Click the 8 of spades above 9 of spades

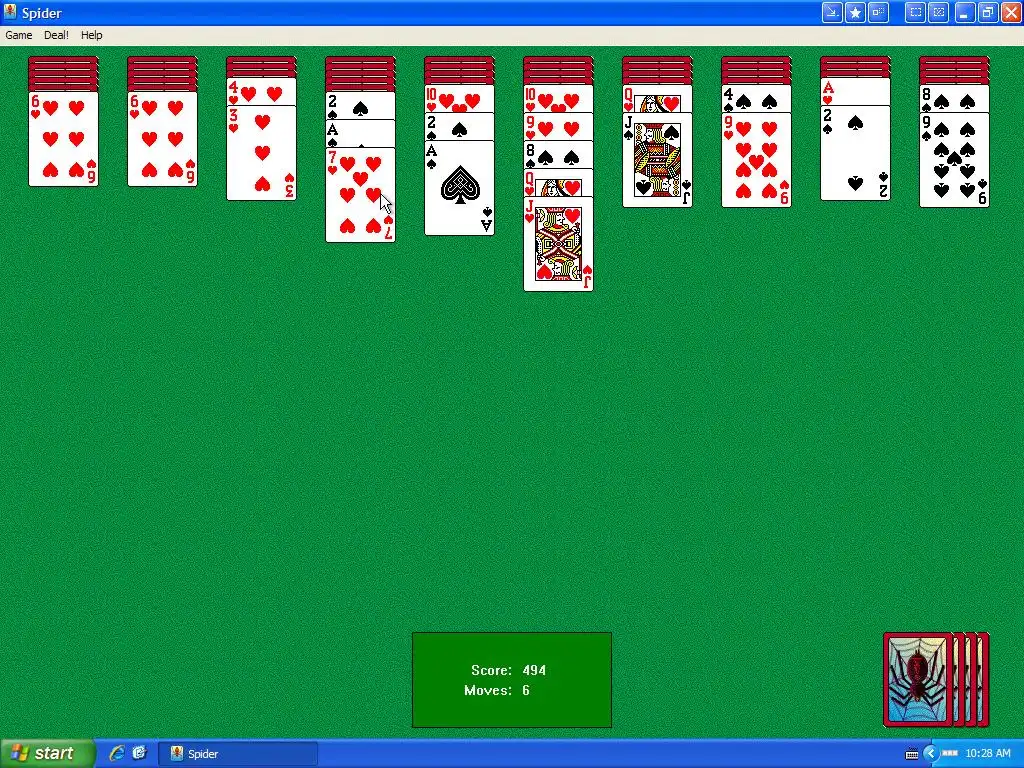point(955,99)
